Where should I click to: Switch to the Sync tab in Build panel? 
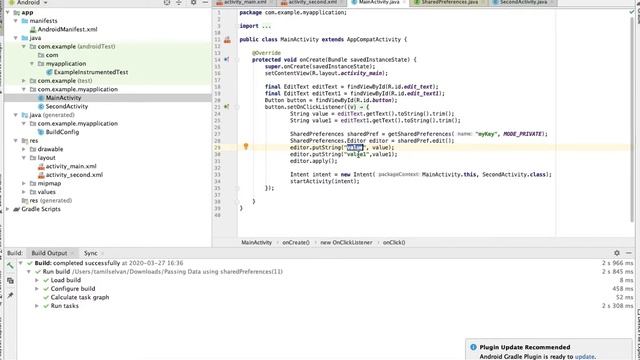click(x=91, y=253)
